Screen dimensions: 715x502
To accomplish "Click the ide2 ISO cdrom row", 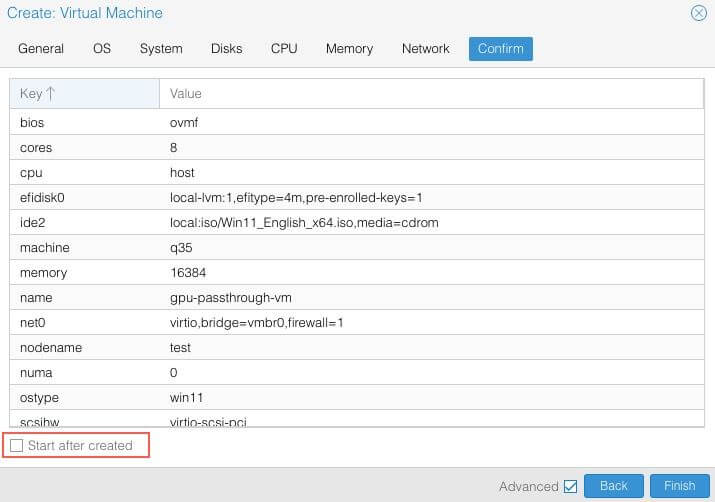I will (x=356, y=223).
